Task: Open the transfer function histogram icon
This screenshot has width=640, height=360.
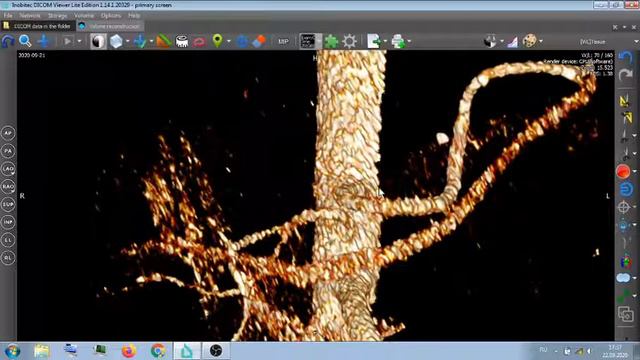Action: click(x=512, y=42)
